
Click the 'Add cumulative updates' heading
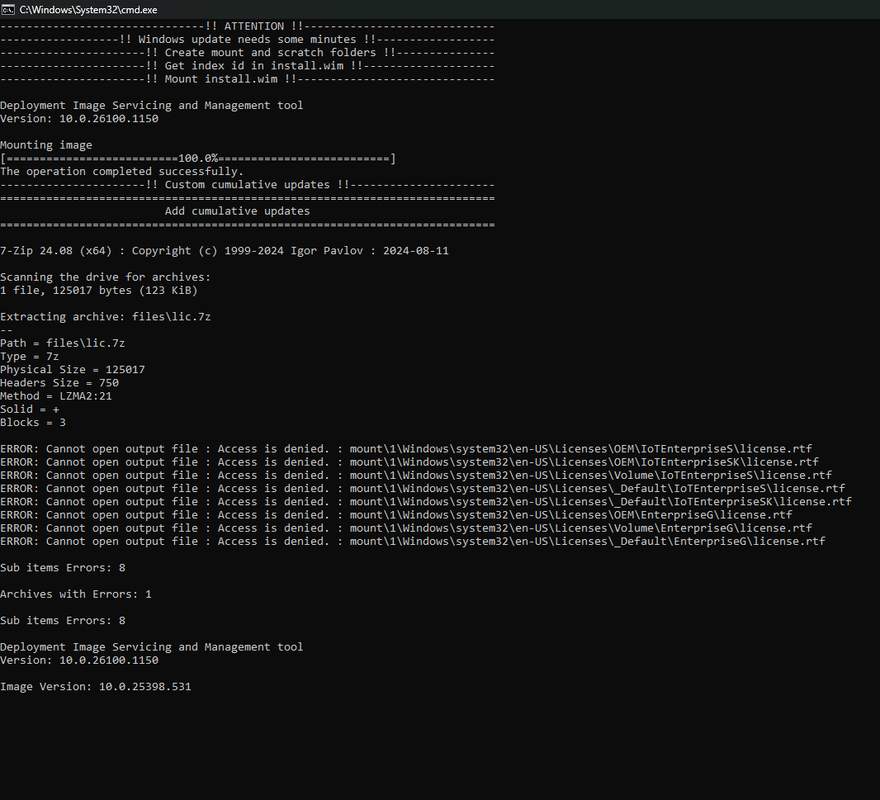237,211
